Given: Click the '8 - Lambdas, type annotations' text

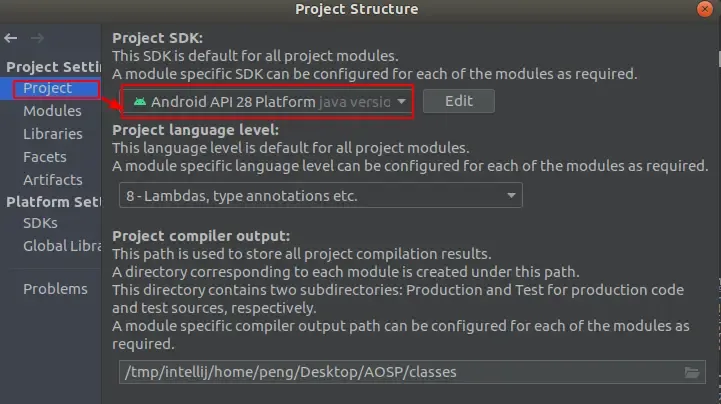Looking at the screenshot, I should 241,196.
